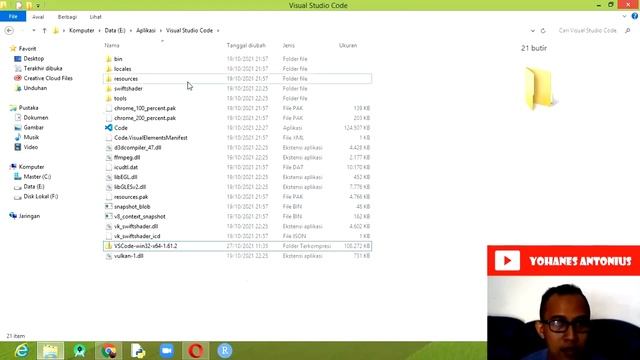Image resolution: width=640 pixels, height=360 pixels.
Task: Sort by the Jenis column header
Action: (x=289, y=45)
